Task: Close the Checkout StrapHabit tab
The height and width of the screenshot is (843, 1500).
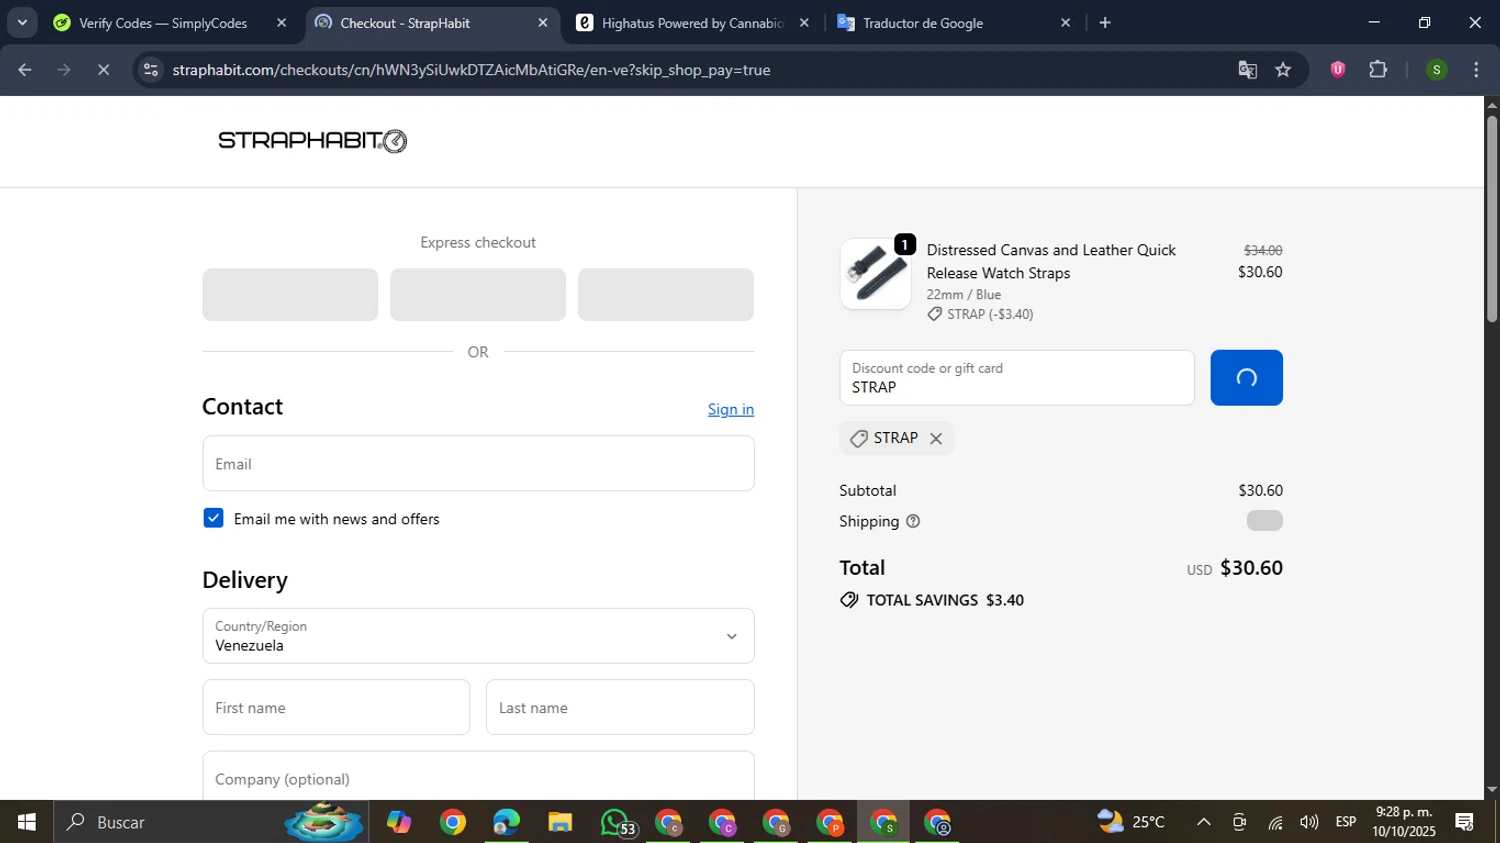Action: (x=543, y=23)
